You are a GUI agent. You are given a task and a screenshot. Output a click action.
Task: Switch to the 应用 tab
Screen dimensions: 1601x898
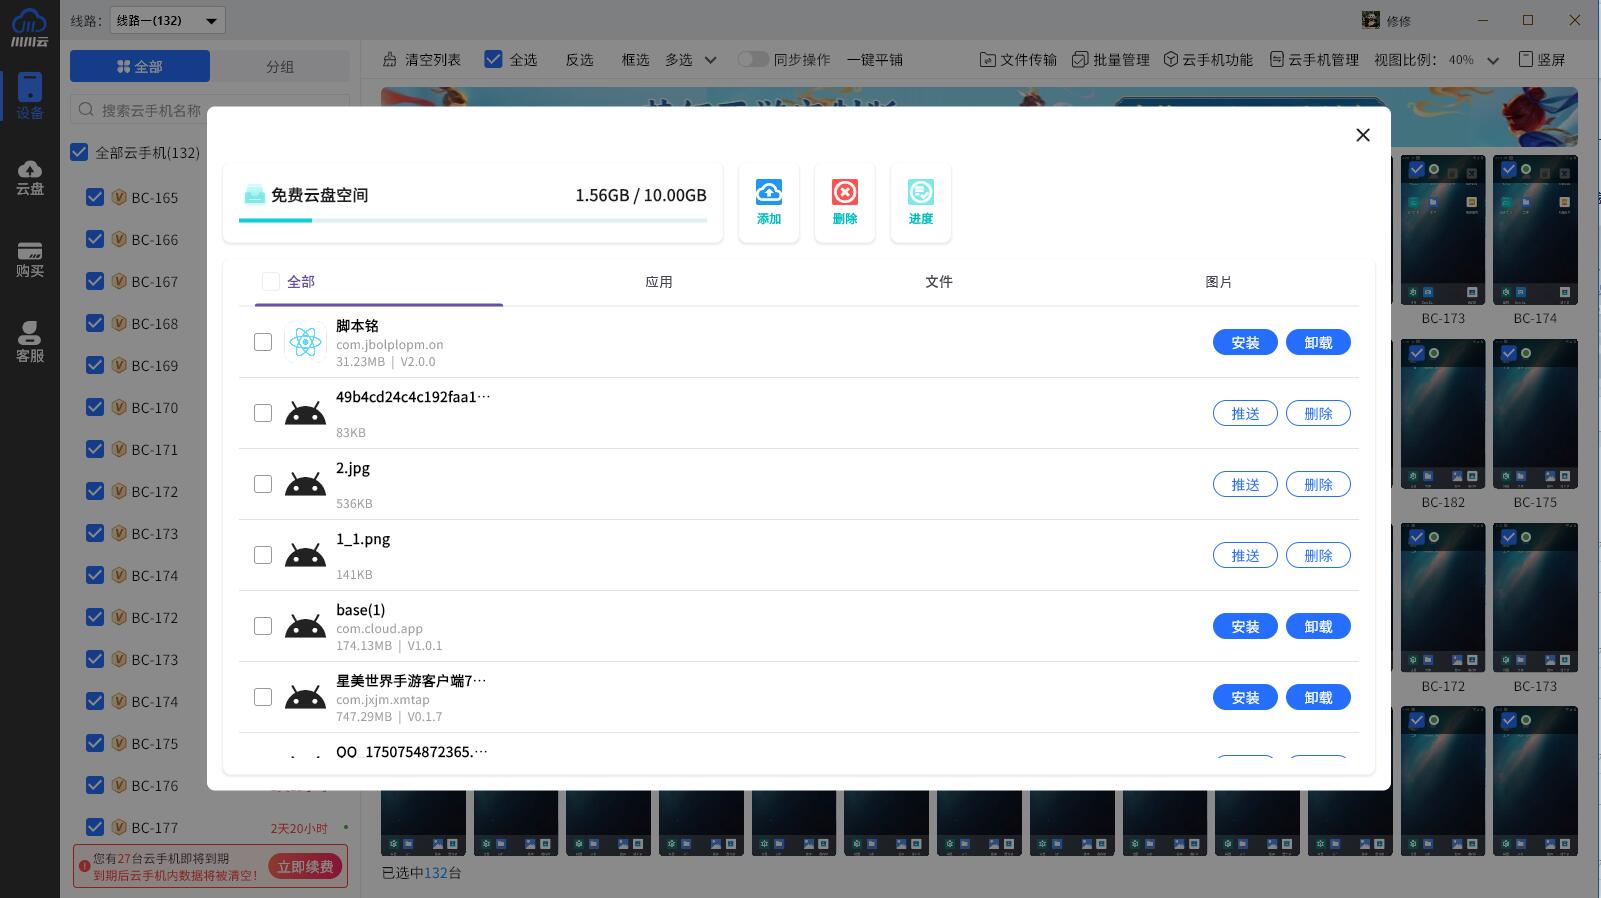(x=658, y=282)
